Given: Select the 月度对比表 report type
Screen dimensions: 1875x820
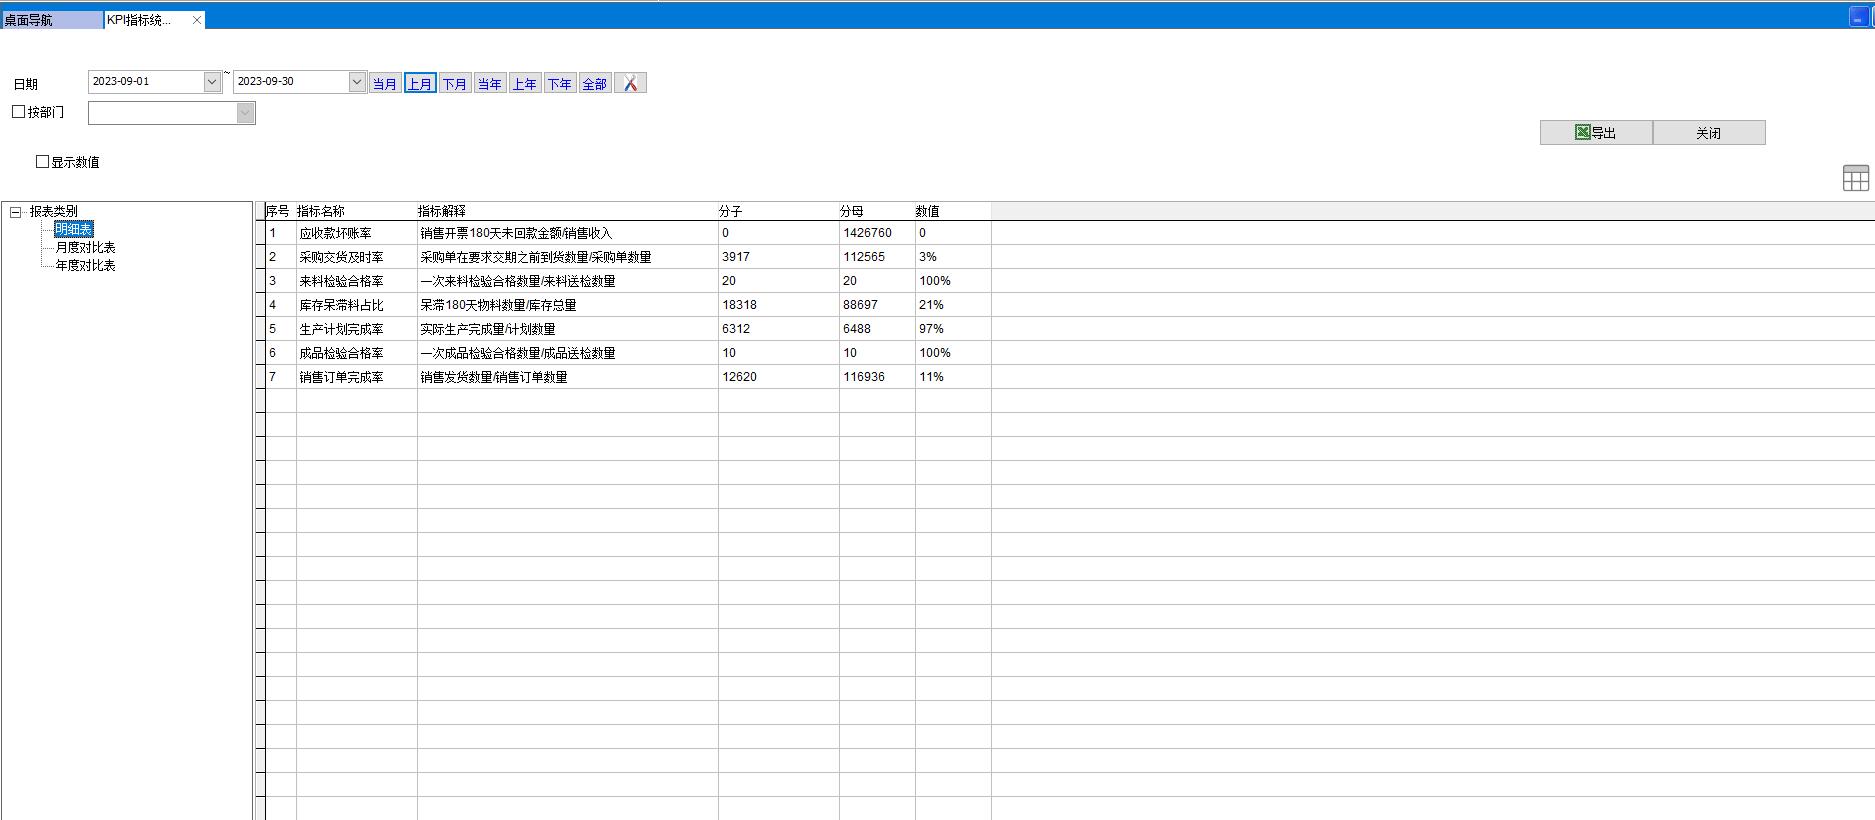Looking at the screenshot, I should coord(85,247).
